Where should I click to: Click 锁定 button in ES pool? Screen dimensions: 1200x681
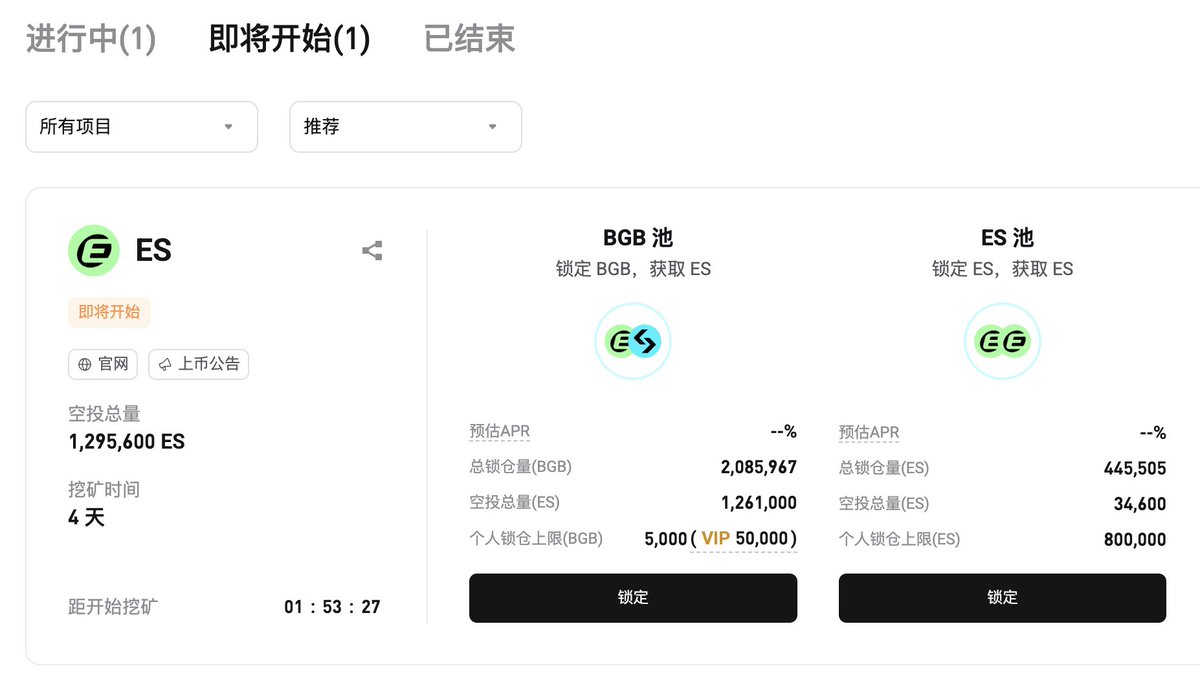[x=1002, y=598]
